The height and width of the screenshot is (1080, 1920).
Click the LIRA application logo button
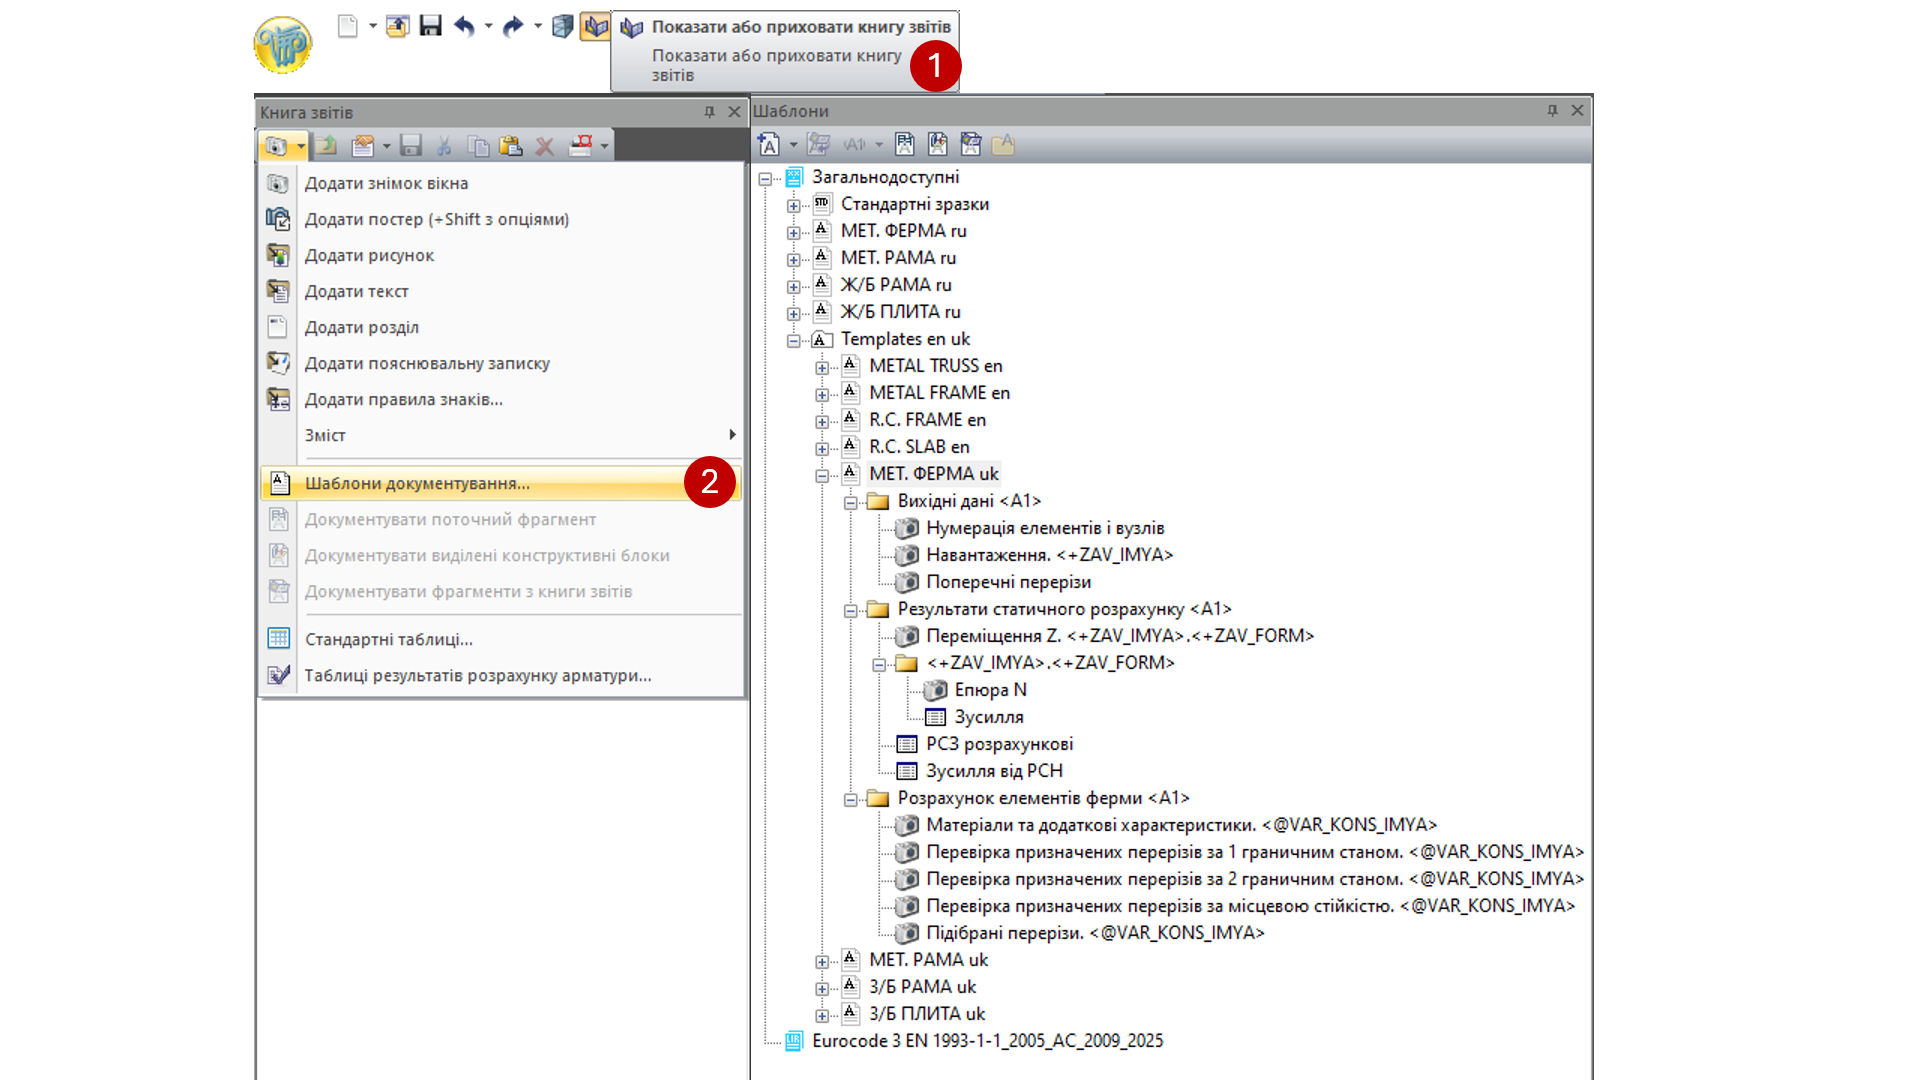[x=283, y=45]
